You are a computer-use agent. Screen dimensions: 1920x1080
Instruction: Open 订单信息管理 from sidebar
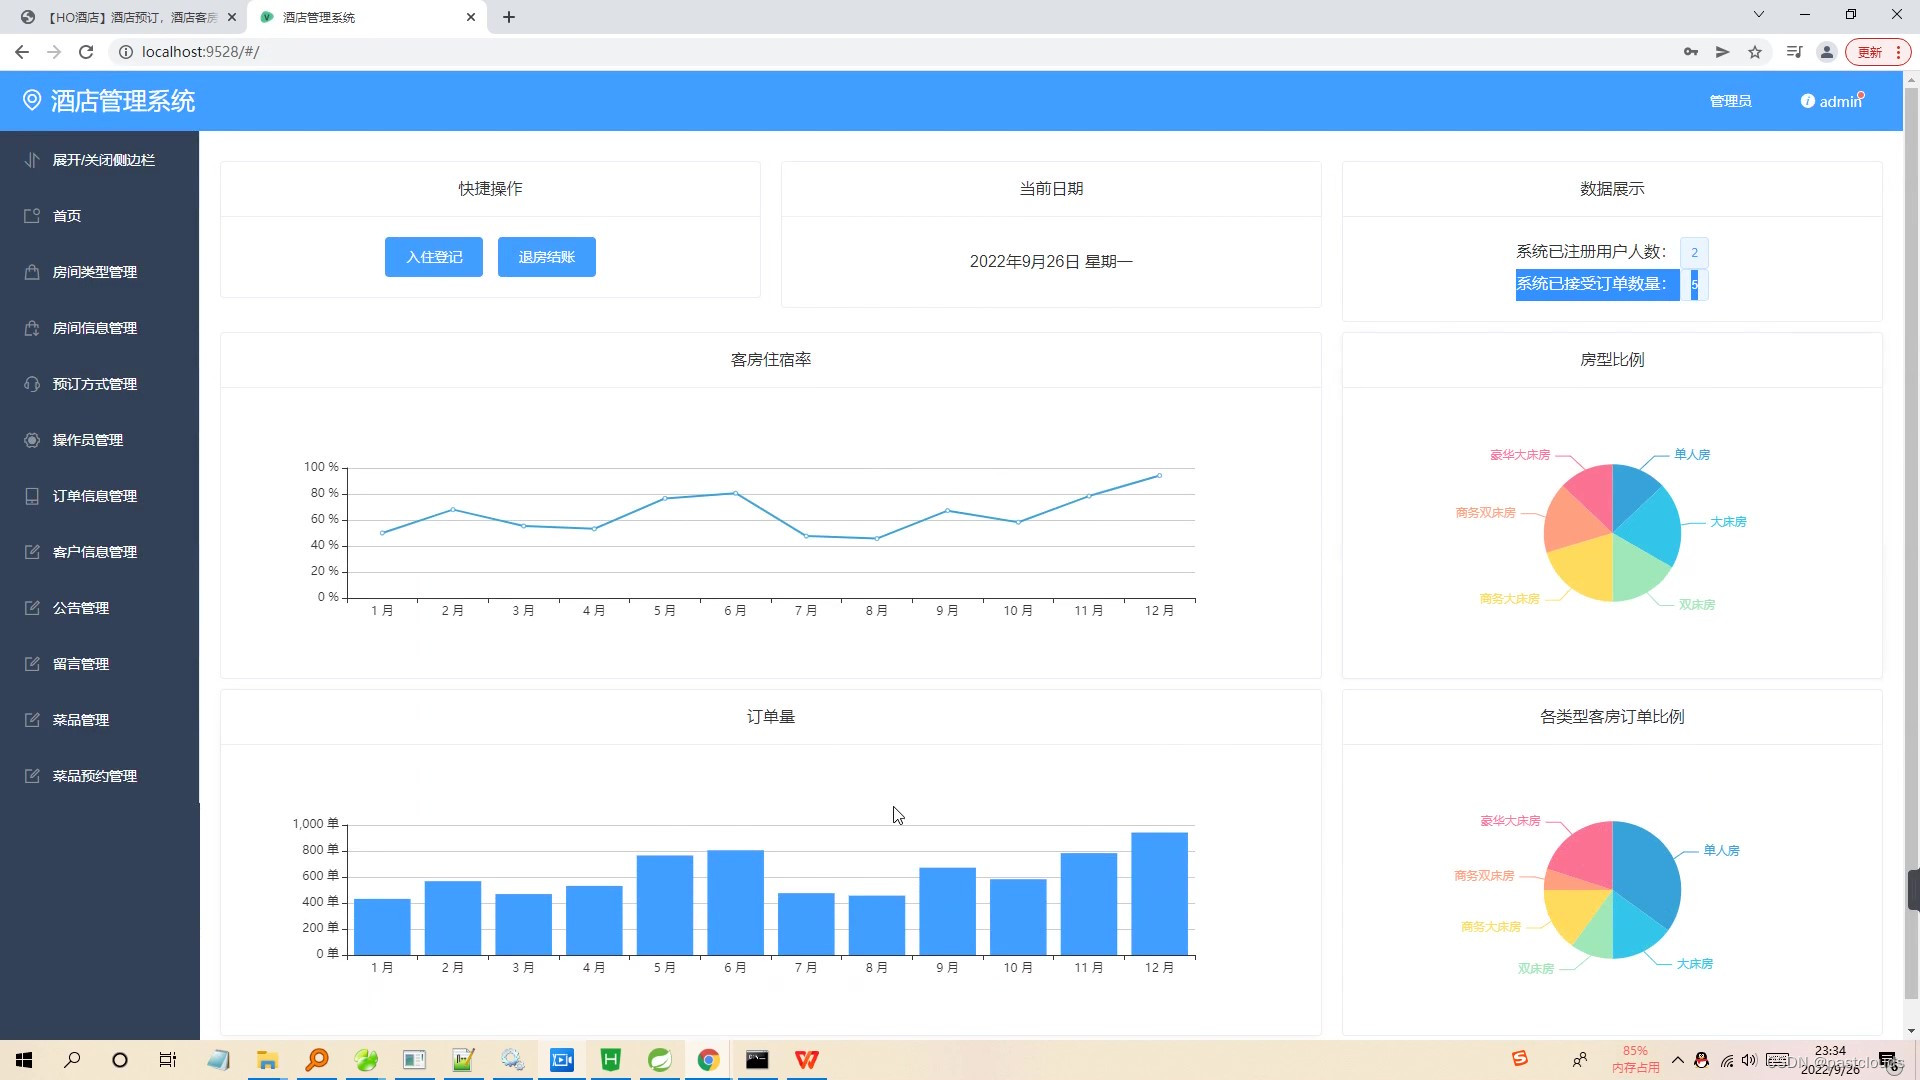coord(94,496)
